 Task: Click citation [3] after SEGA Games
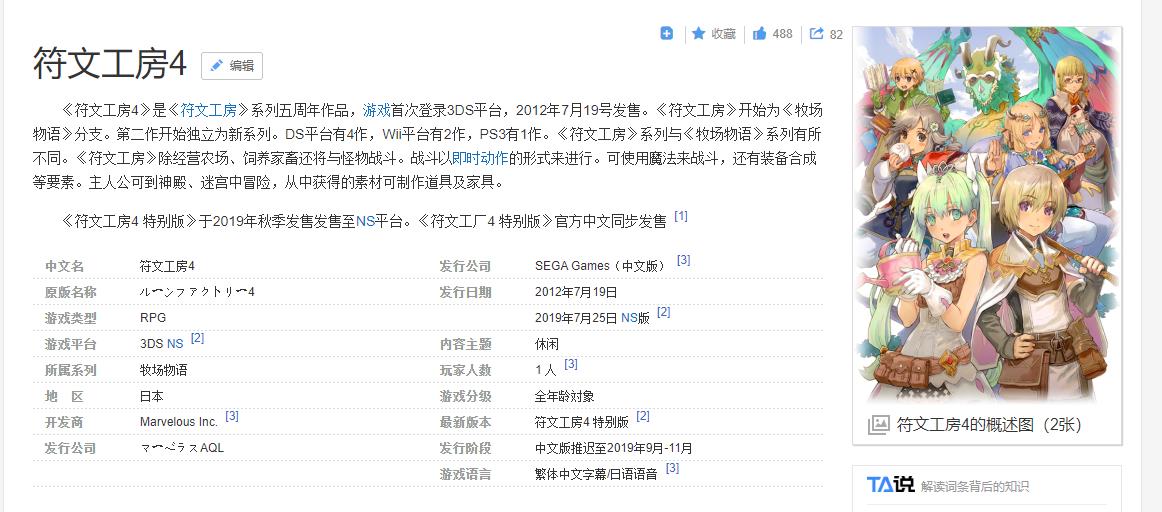tap(684, 261)
